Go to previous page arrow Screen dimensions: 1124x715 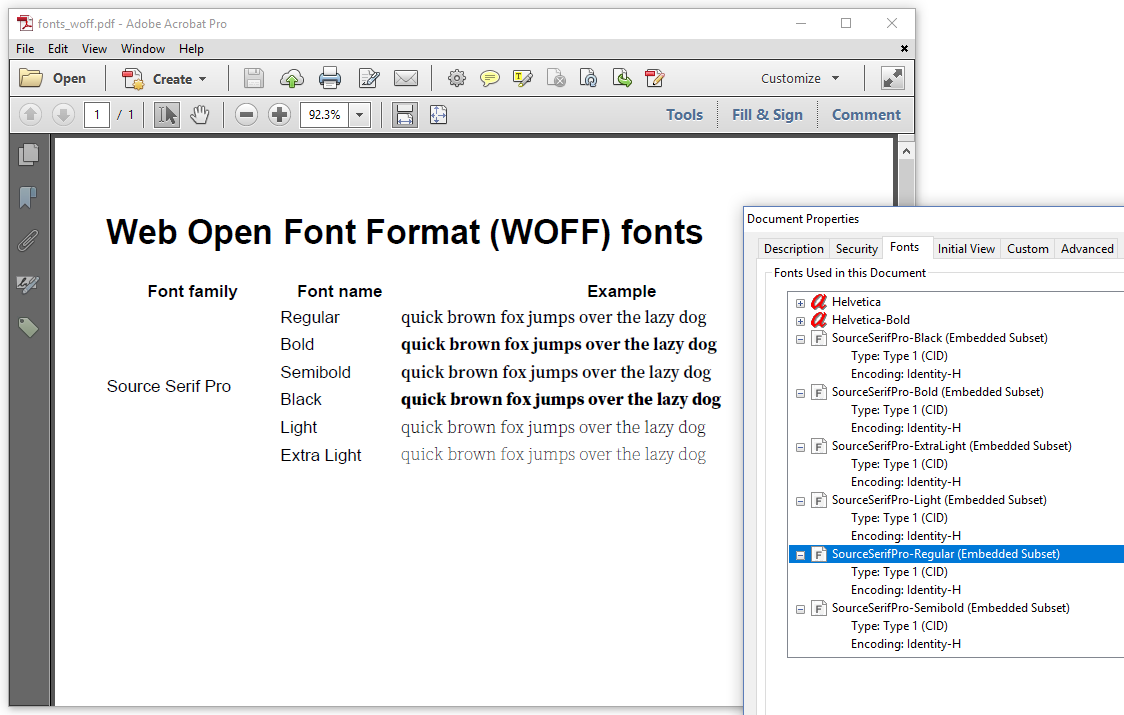(x=30, y=115)
